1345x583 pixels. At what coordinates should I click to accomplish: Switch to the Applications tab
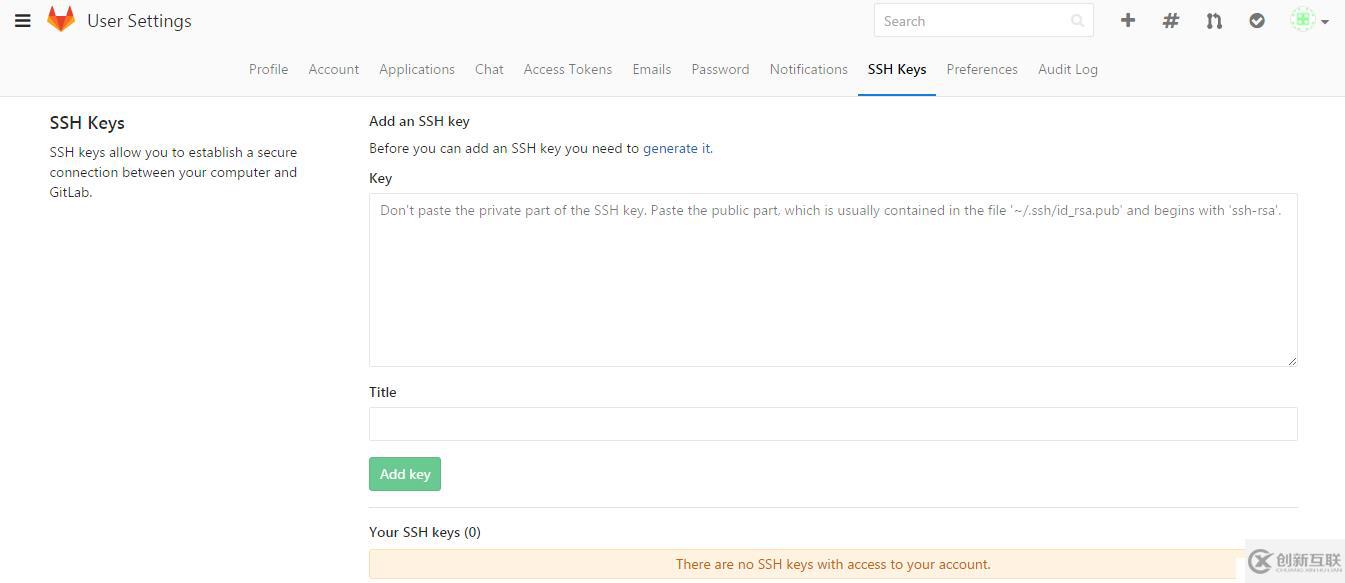tap(417, 69)
